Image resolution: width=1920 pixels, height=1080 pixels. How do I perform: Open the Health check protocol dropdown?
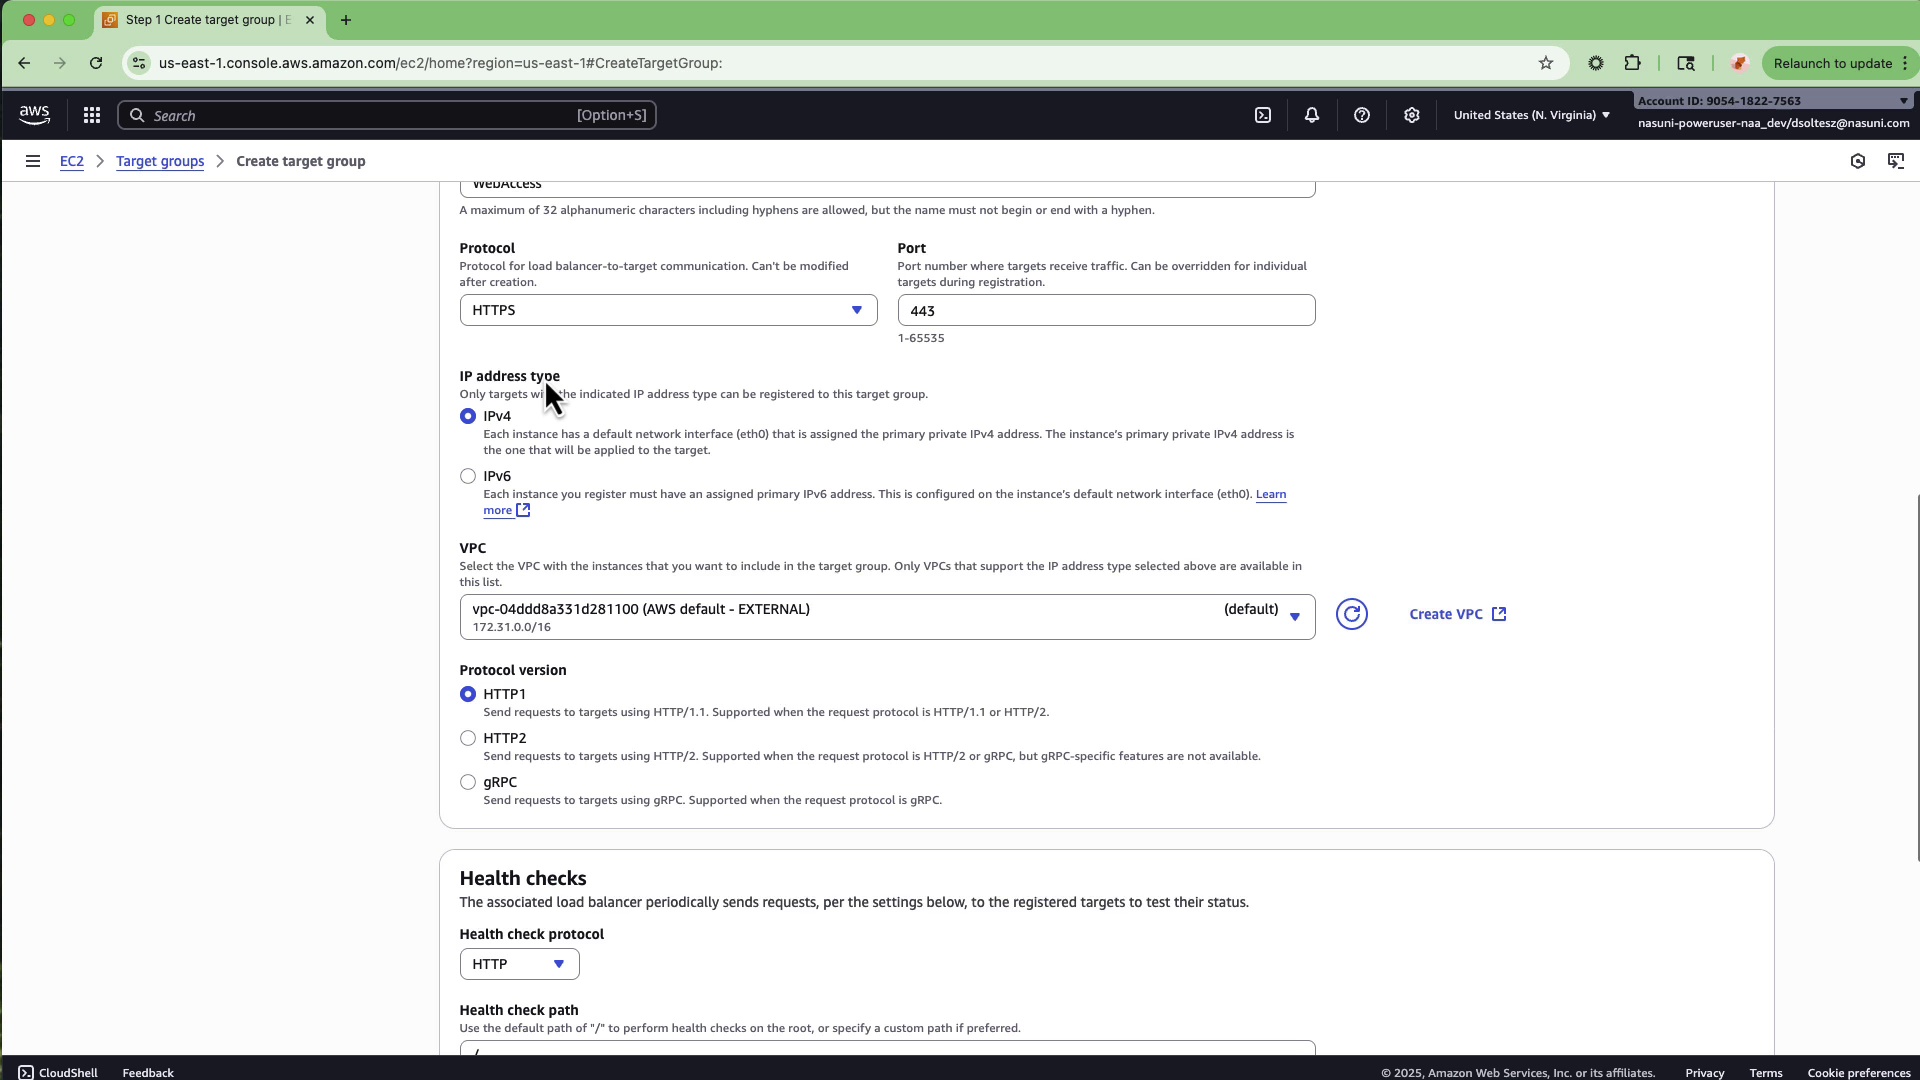coord(518,963)
